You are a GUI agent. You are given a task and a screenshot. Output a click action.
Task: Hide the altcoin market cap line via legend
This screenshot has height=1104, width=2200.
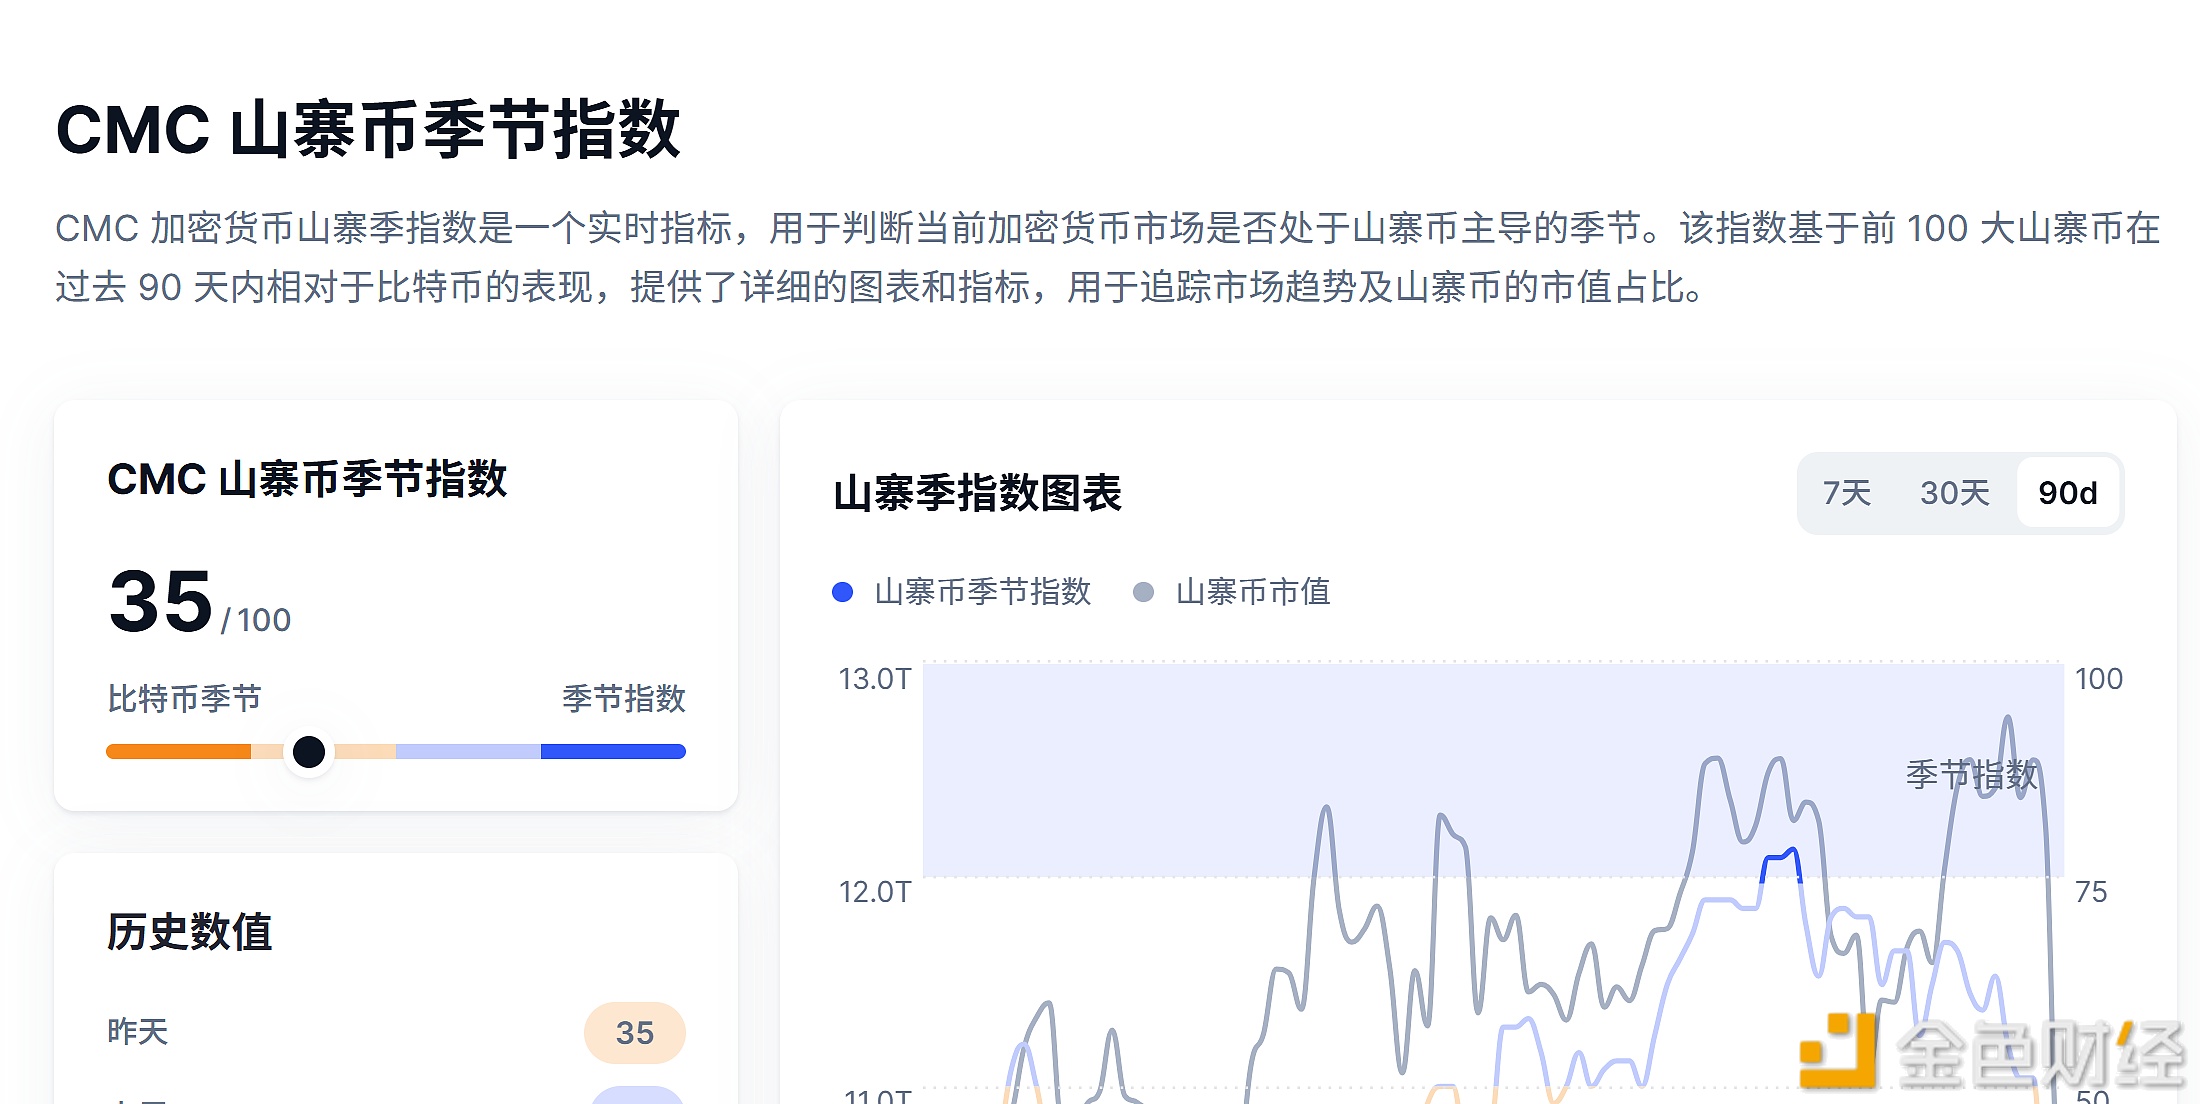1253,592
